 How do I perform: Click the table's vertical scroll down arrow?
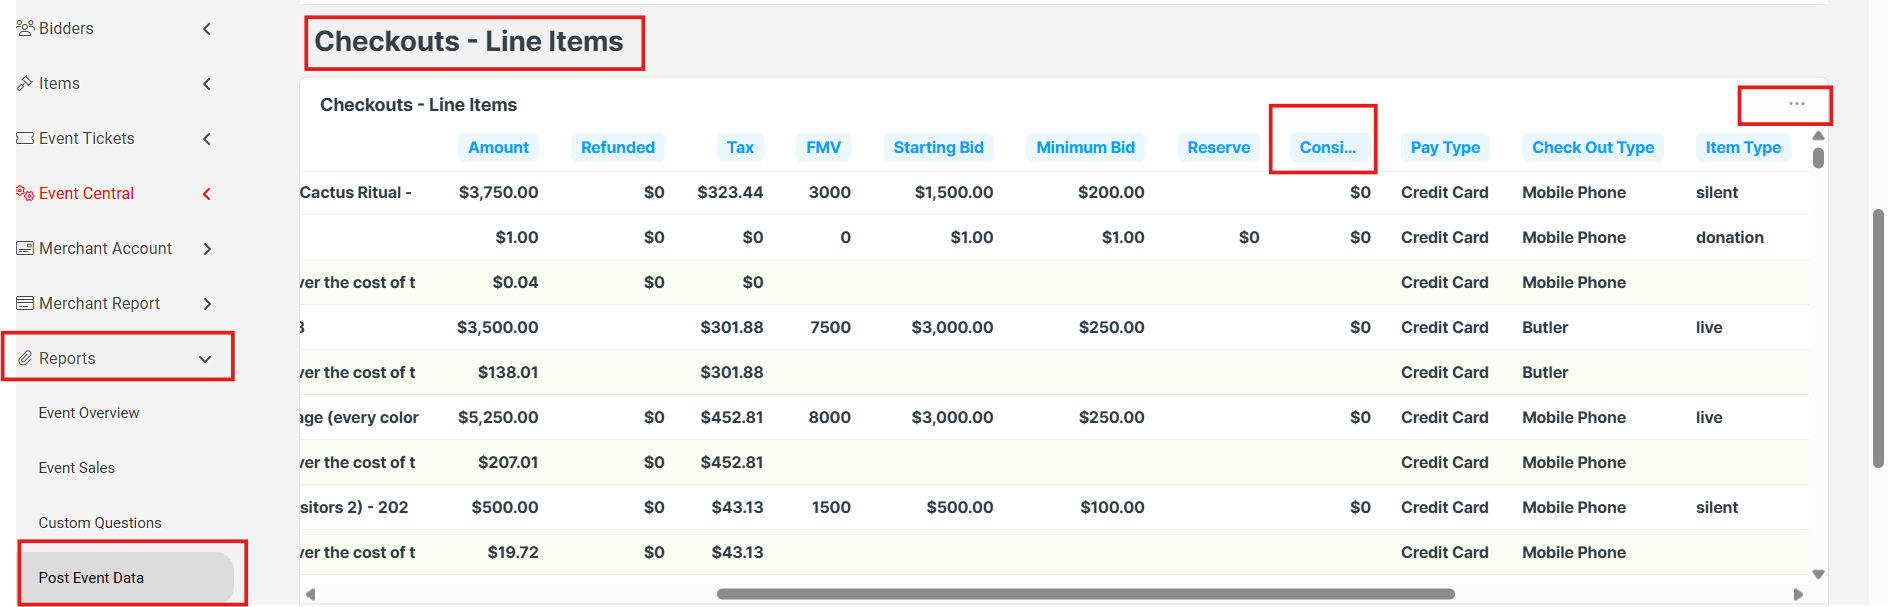(1818, 574)
